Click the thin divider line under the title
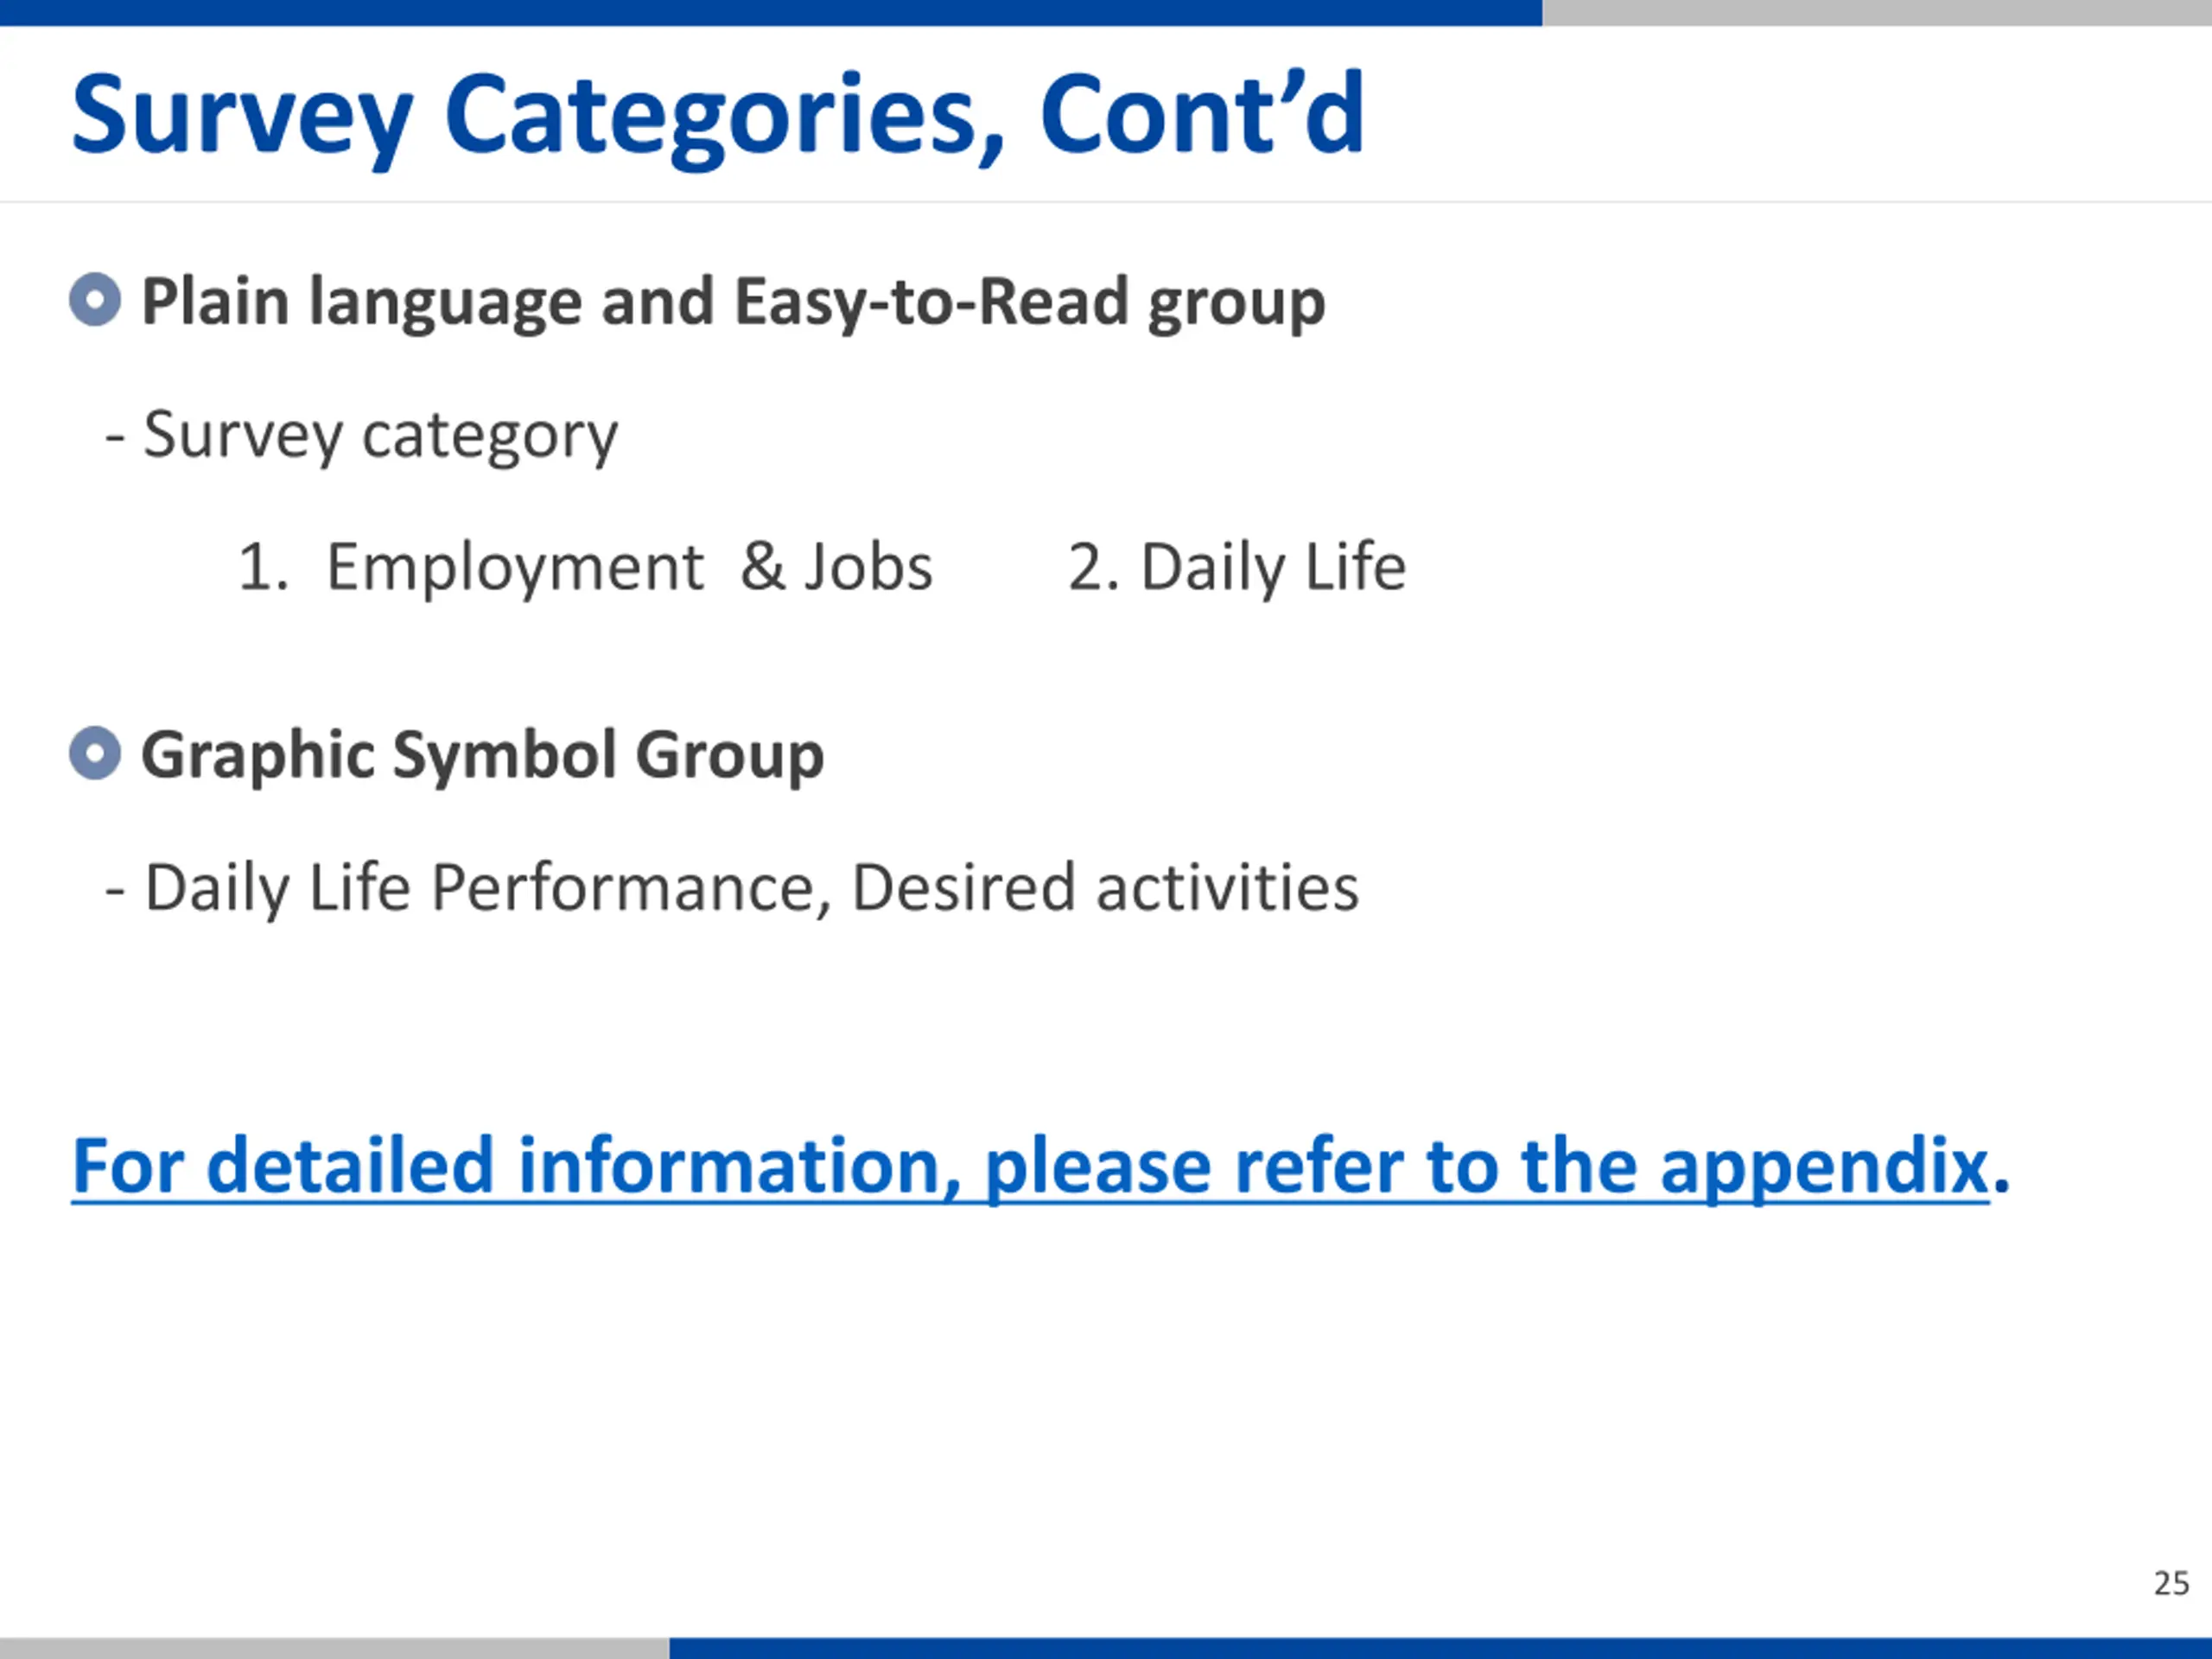This screenshot has width=2212, height=1659. [x=1106, y=202]
